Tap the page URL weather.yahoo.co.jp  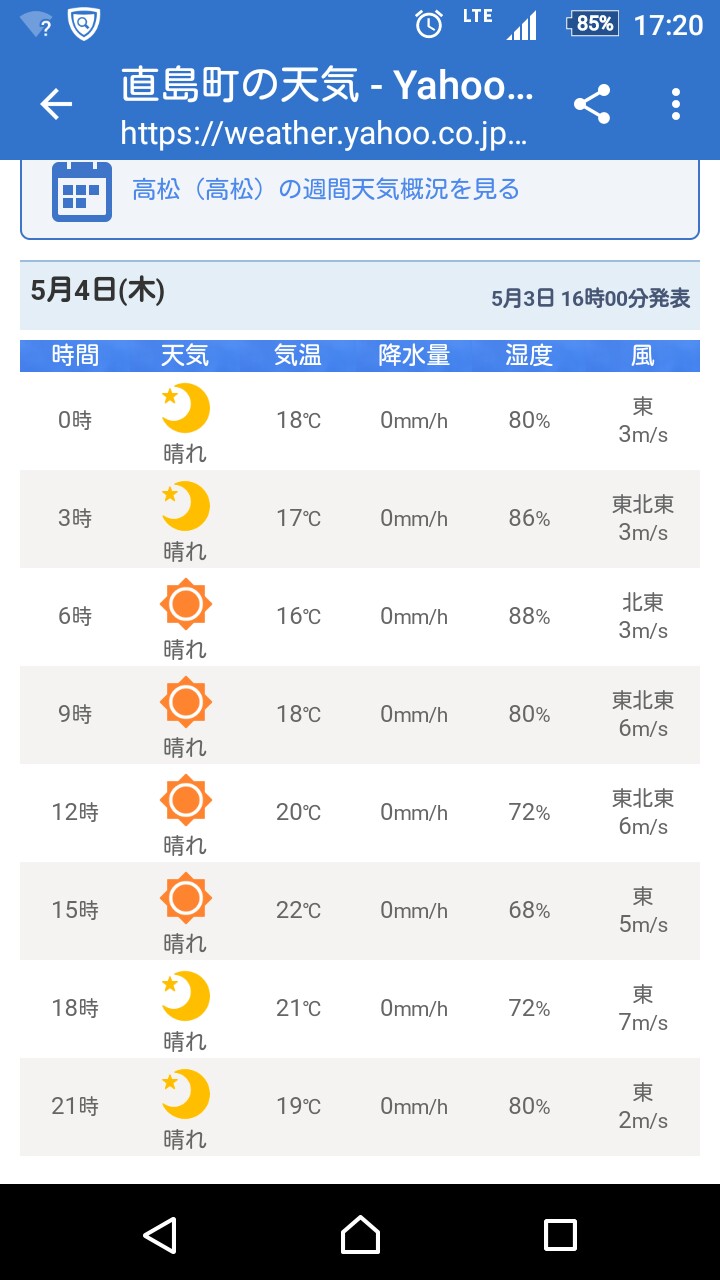[324, 133]
